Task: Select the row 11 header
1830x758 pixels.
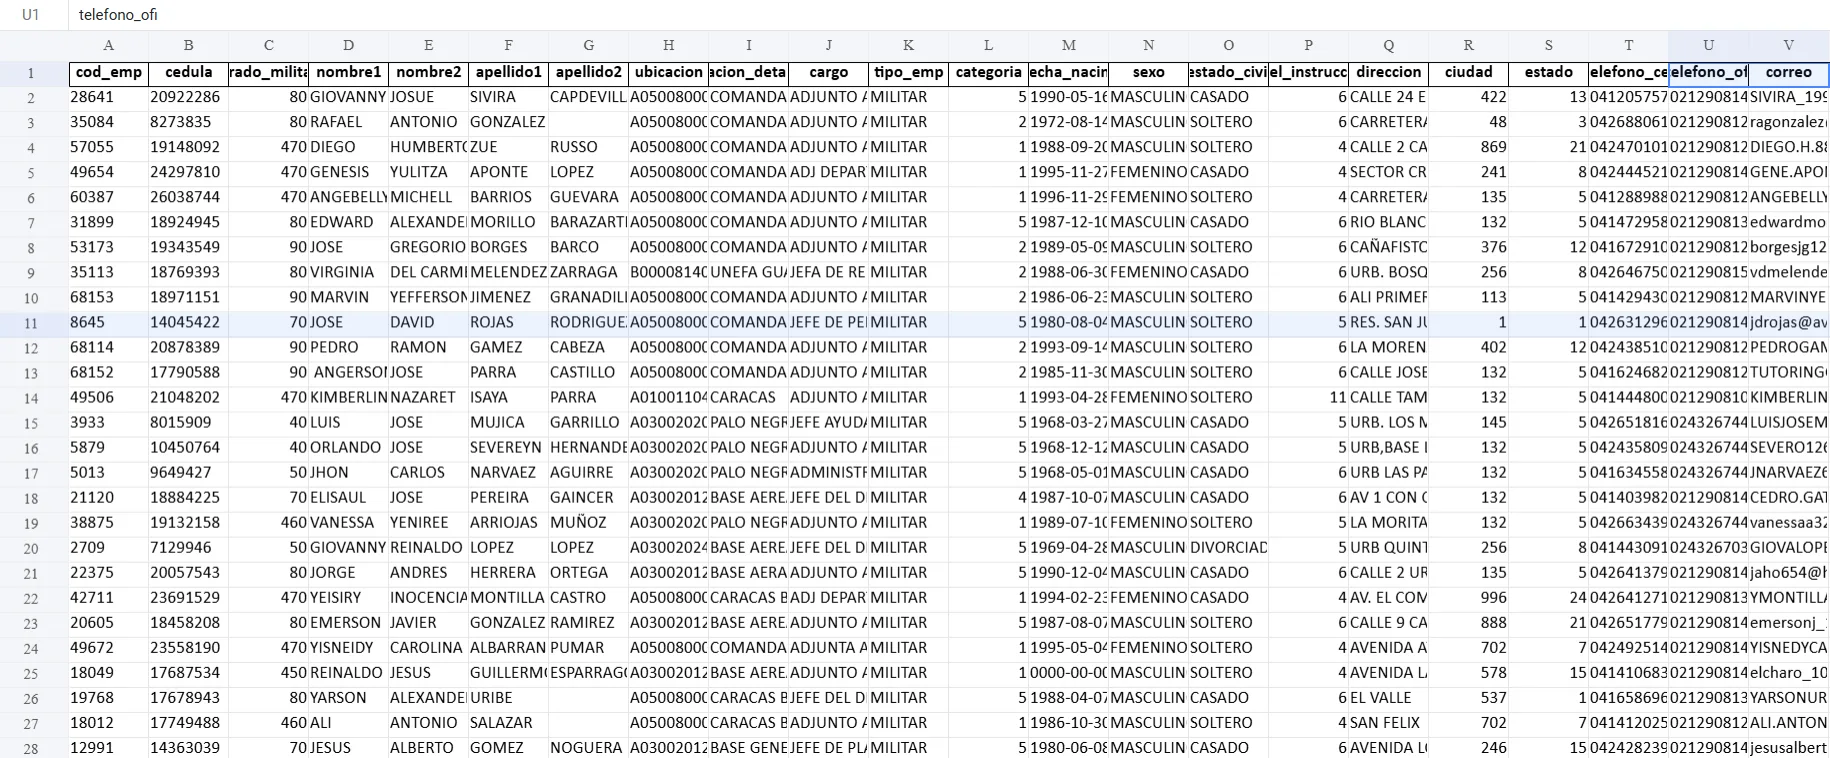Action: [x=31, y=323]
